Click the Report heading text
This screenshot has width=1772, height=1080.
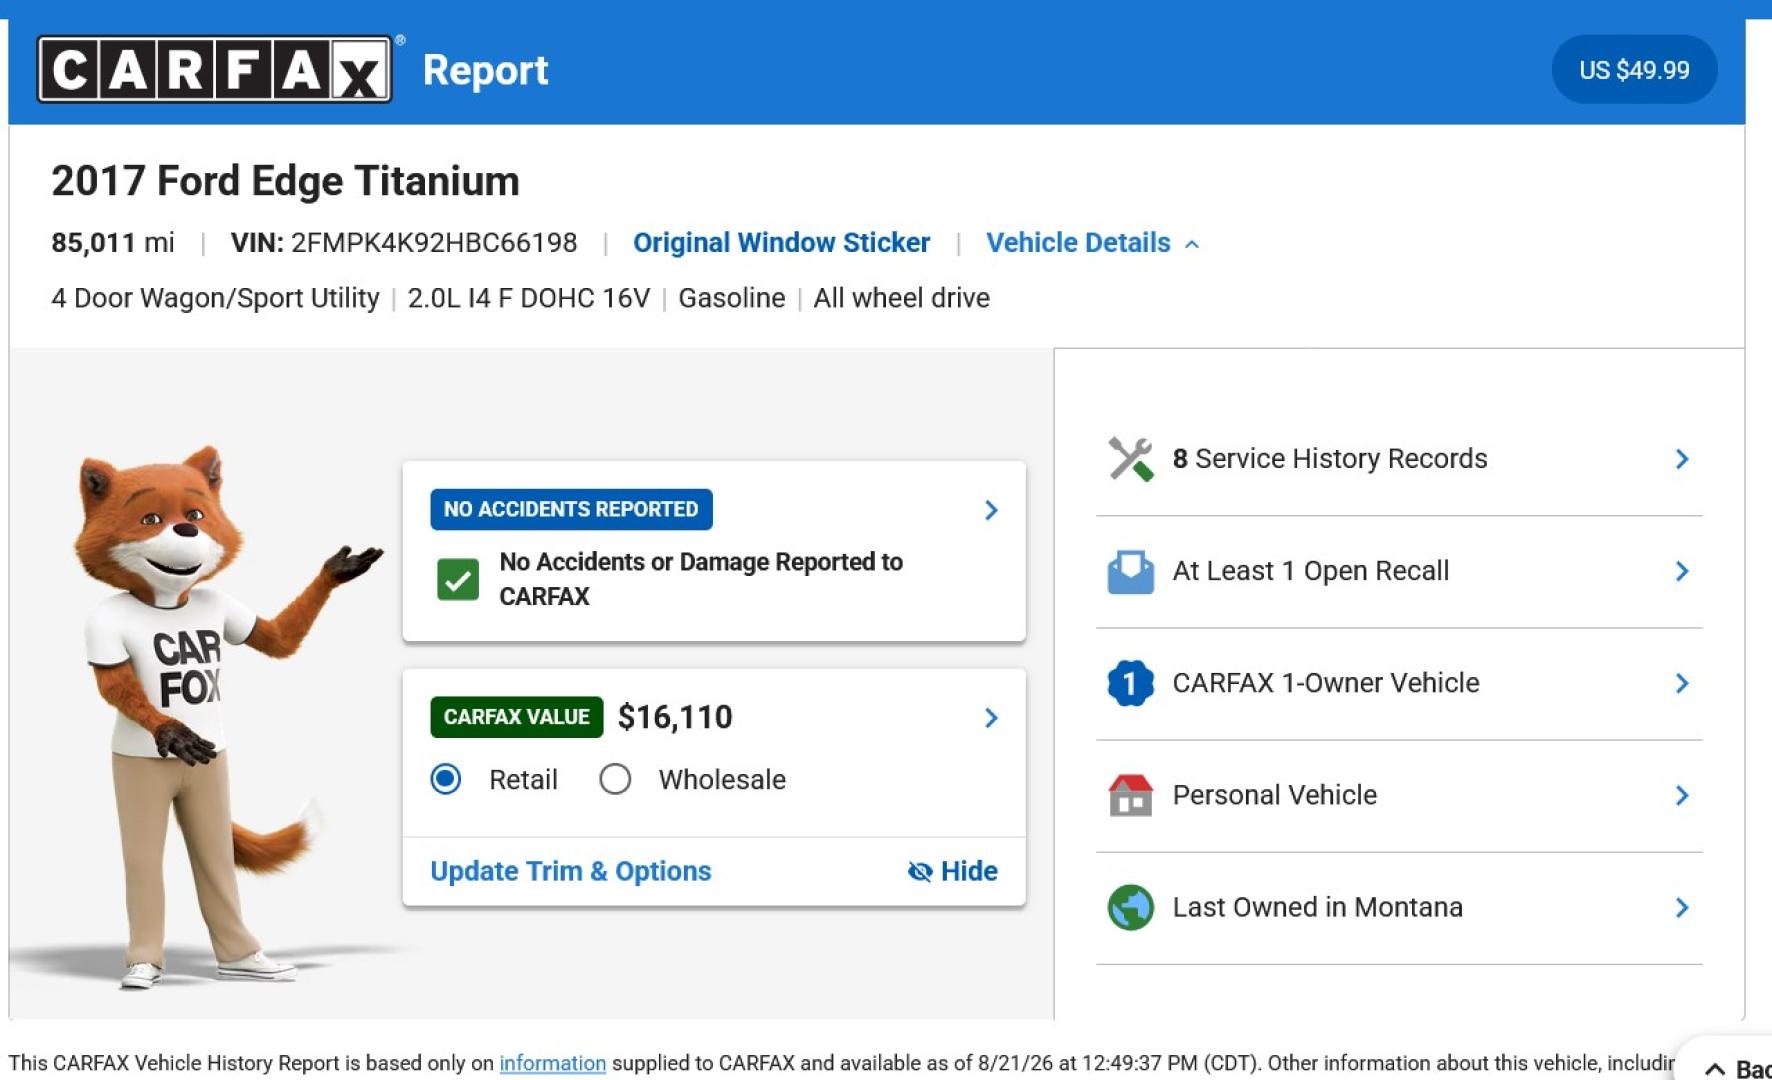click(x=486, y=70)
